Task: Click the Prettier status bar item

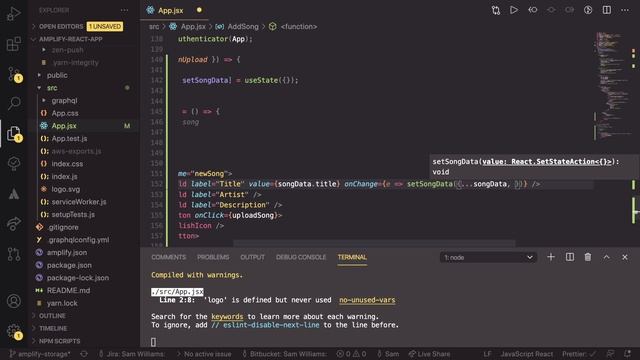Action: coord(579,354)
